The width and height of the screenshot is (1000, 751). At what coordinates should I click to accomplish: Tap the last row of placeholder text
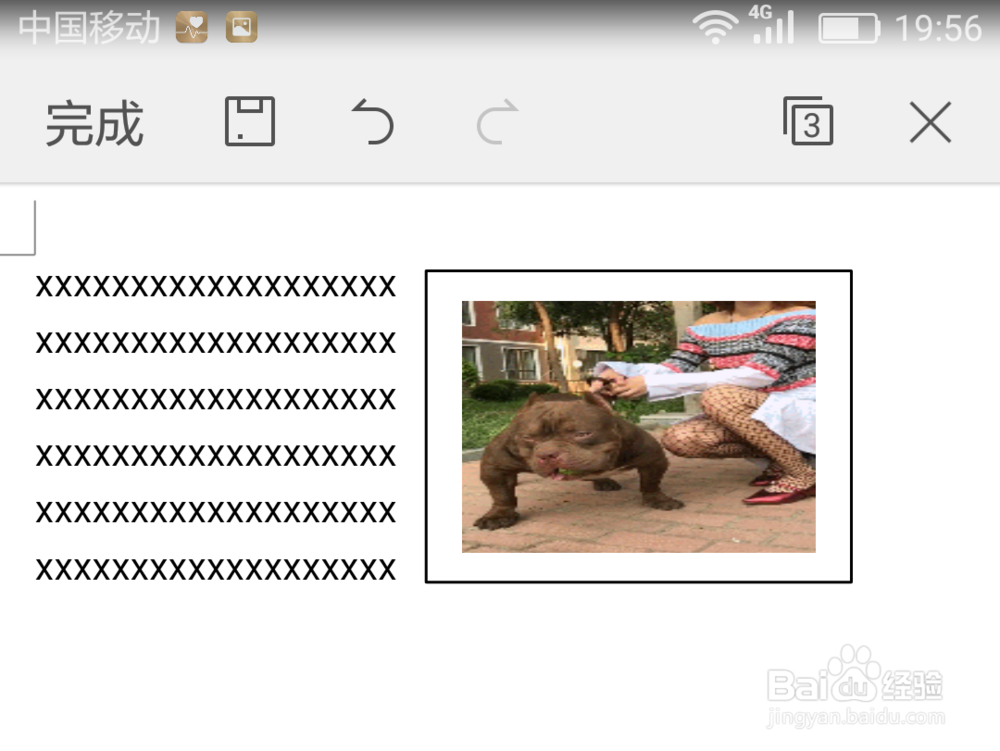pos(215,570)
